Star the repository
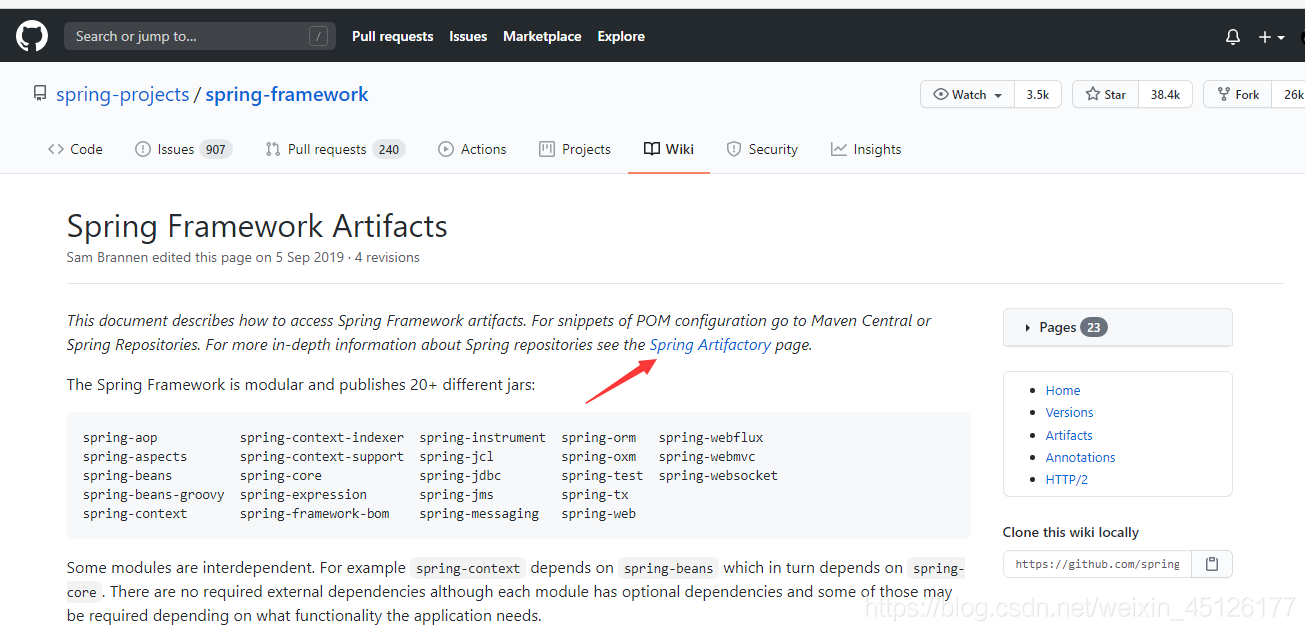The width and height of the screenshot is (1305, 631). (x=1105, y=94)
